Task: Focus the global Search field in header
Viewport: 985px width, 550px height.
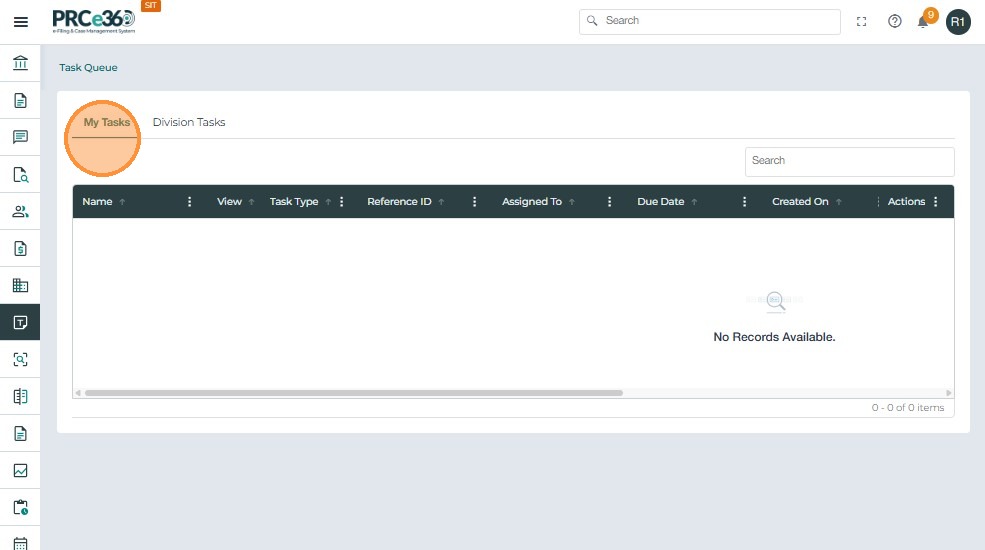Action: tap(710, 21)
